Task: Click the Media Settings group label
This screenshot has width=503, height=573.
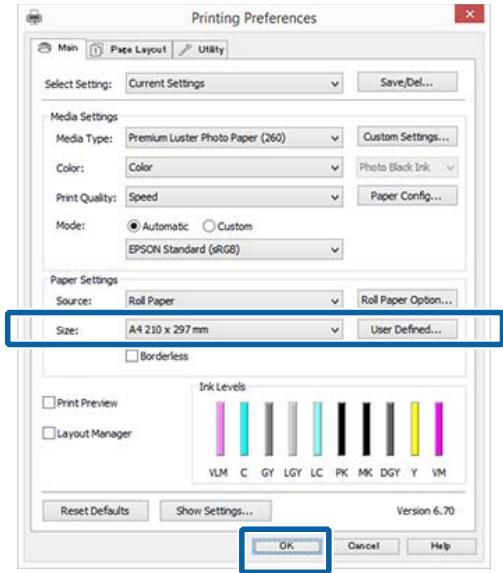Action: coord(84,117)
